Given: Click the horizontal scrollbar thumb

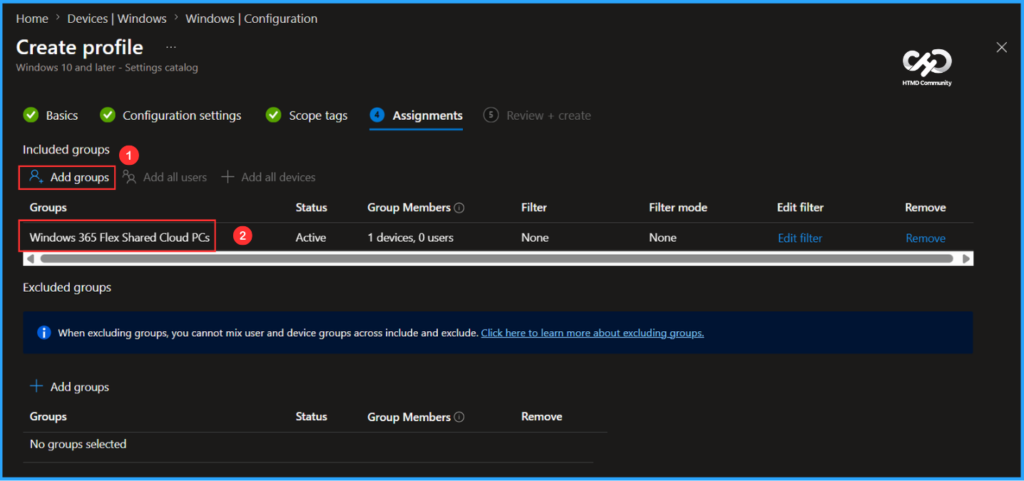Looking at the screenshot, I should coord(496,258).
